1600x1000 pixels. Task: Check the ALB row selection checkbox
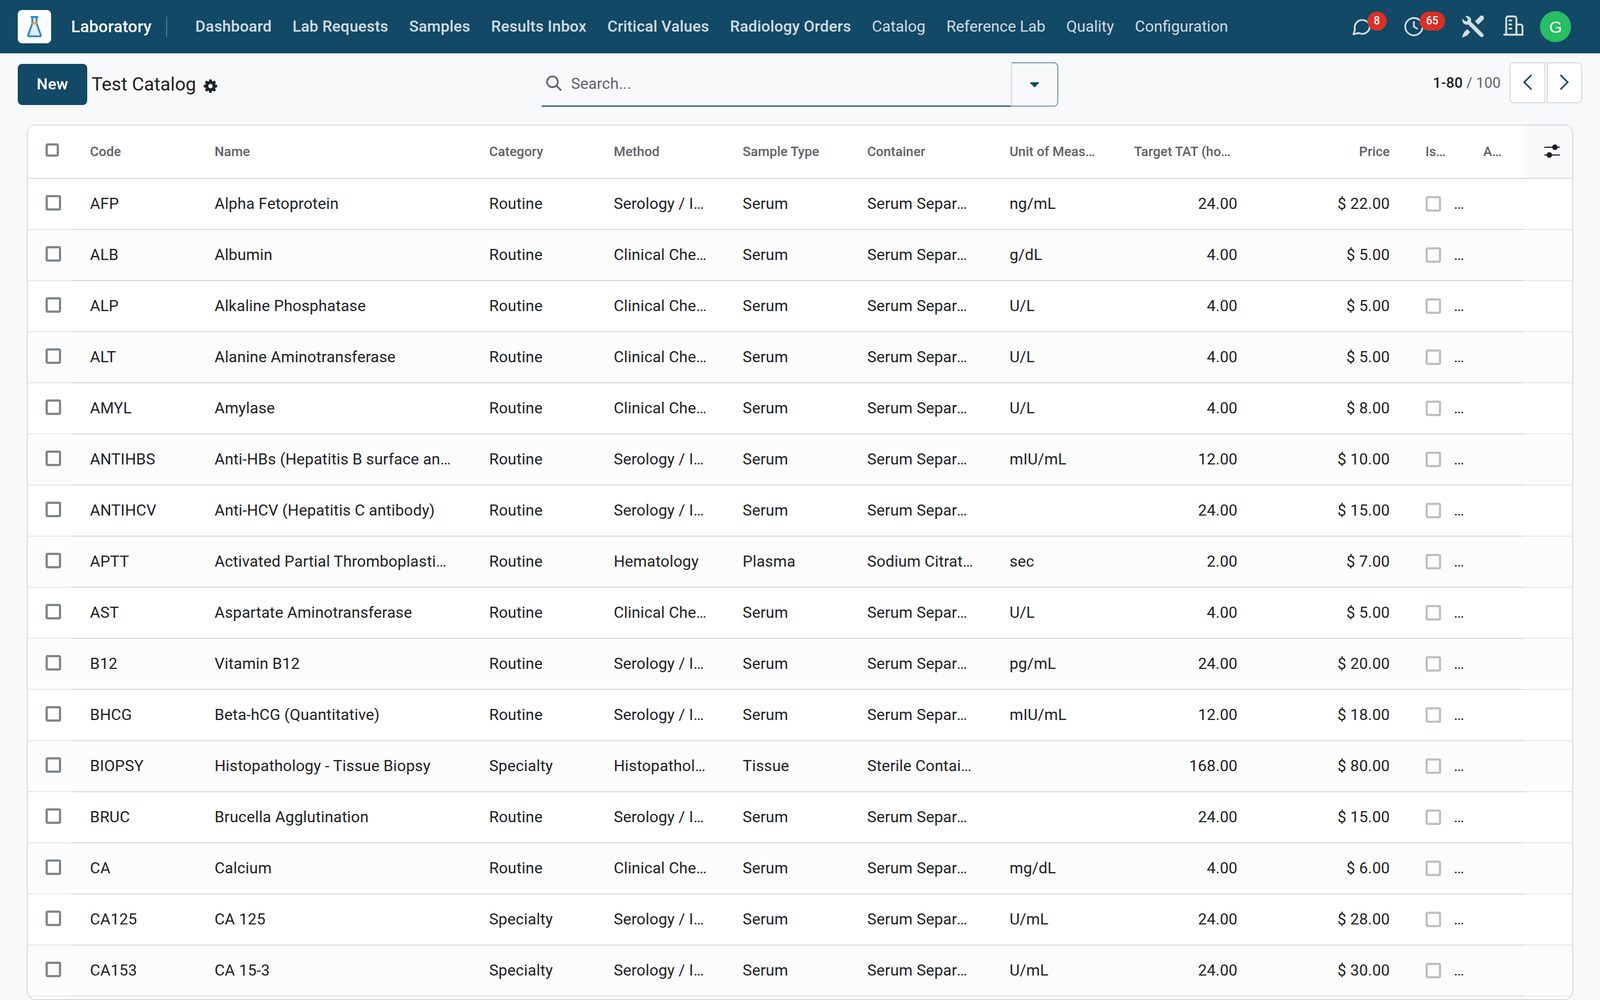(53, 254)
